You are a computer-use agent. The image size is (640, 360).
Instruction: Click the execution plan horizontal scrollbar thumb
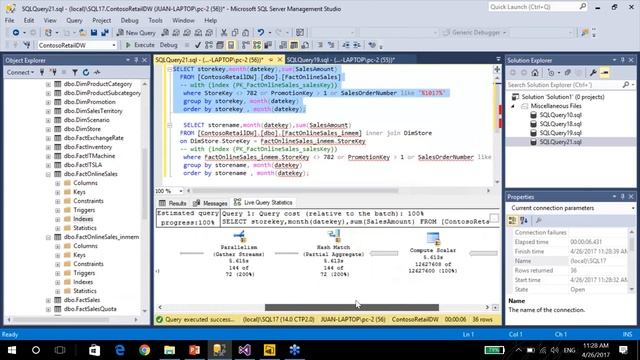tap(351, 307)
